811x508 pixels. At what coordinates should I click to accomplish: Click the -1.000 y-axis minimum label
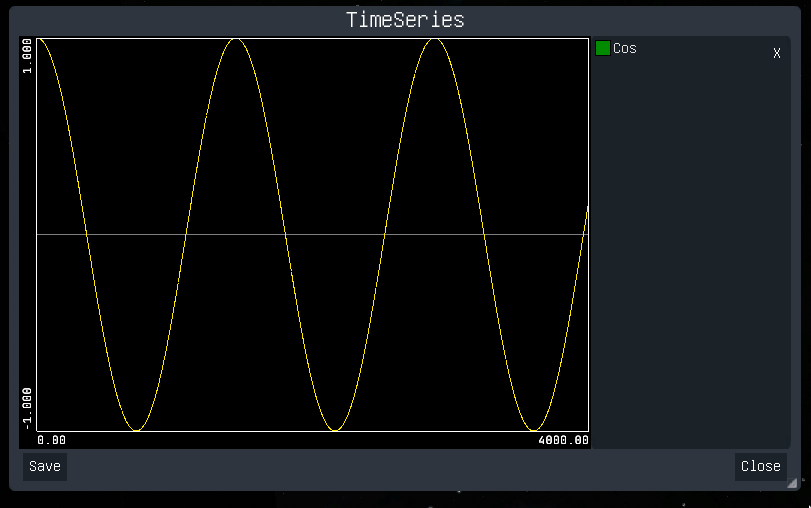point(27,409)
